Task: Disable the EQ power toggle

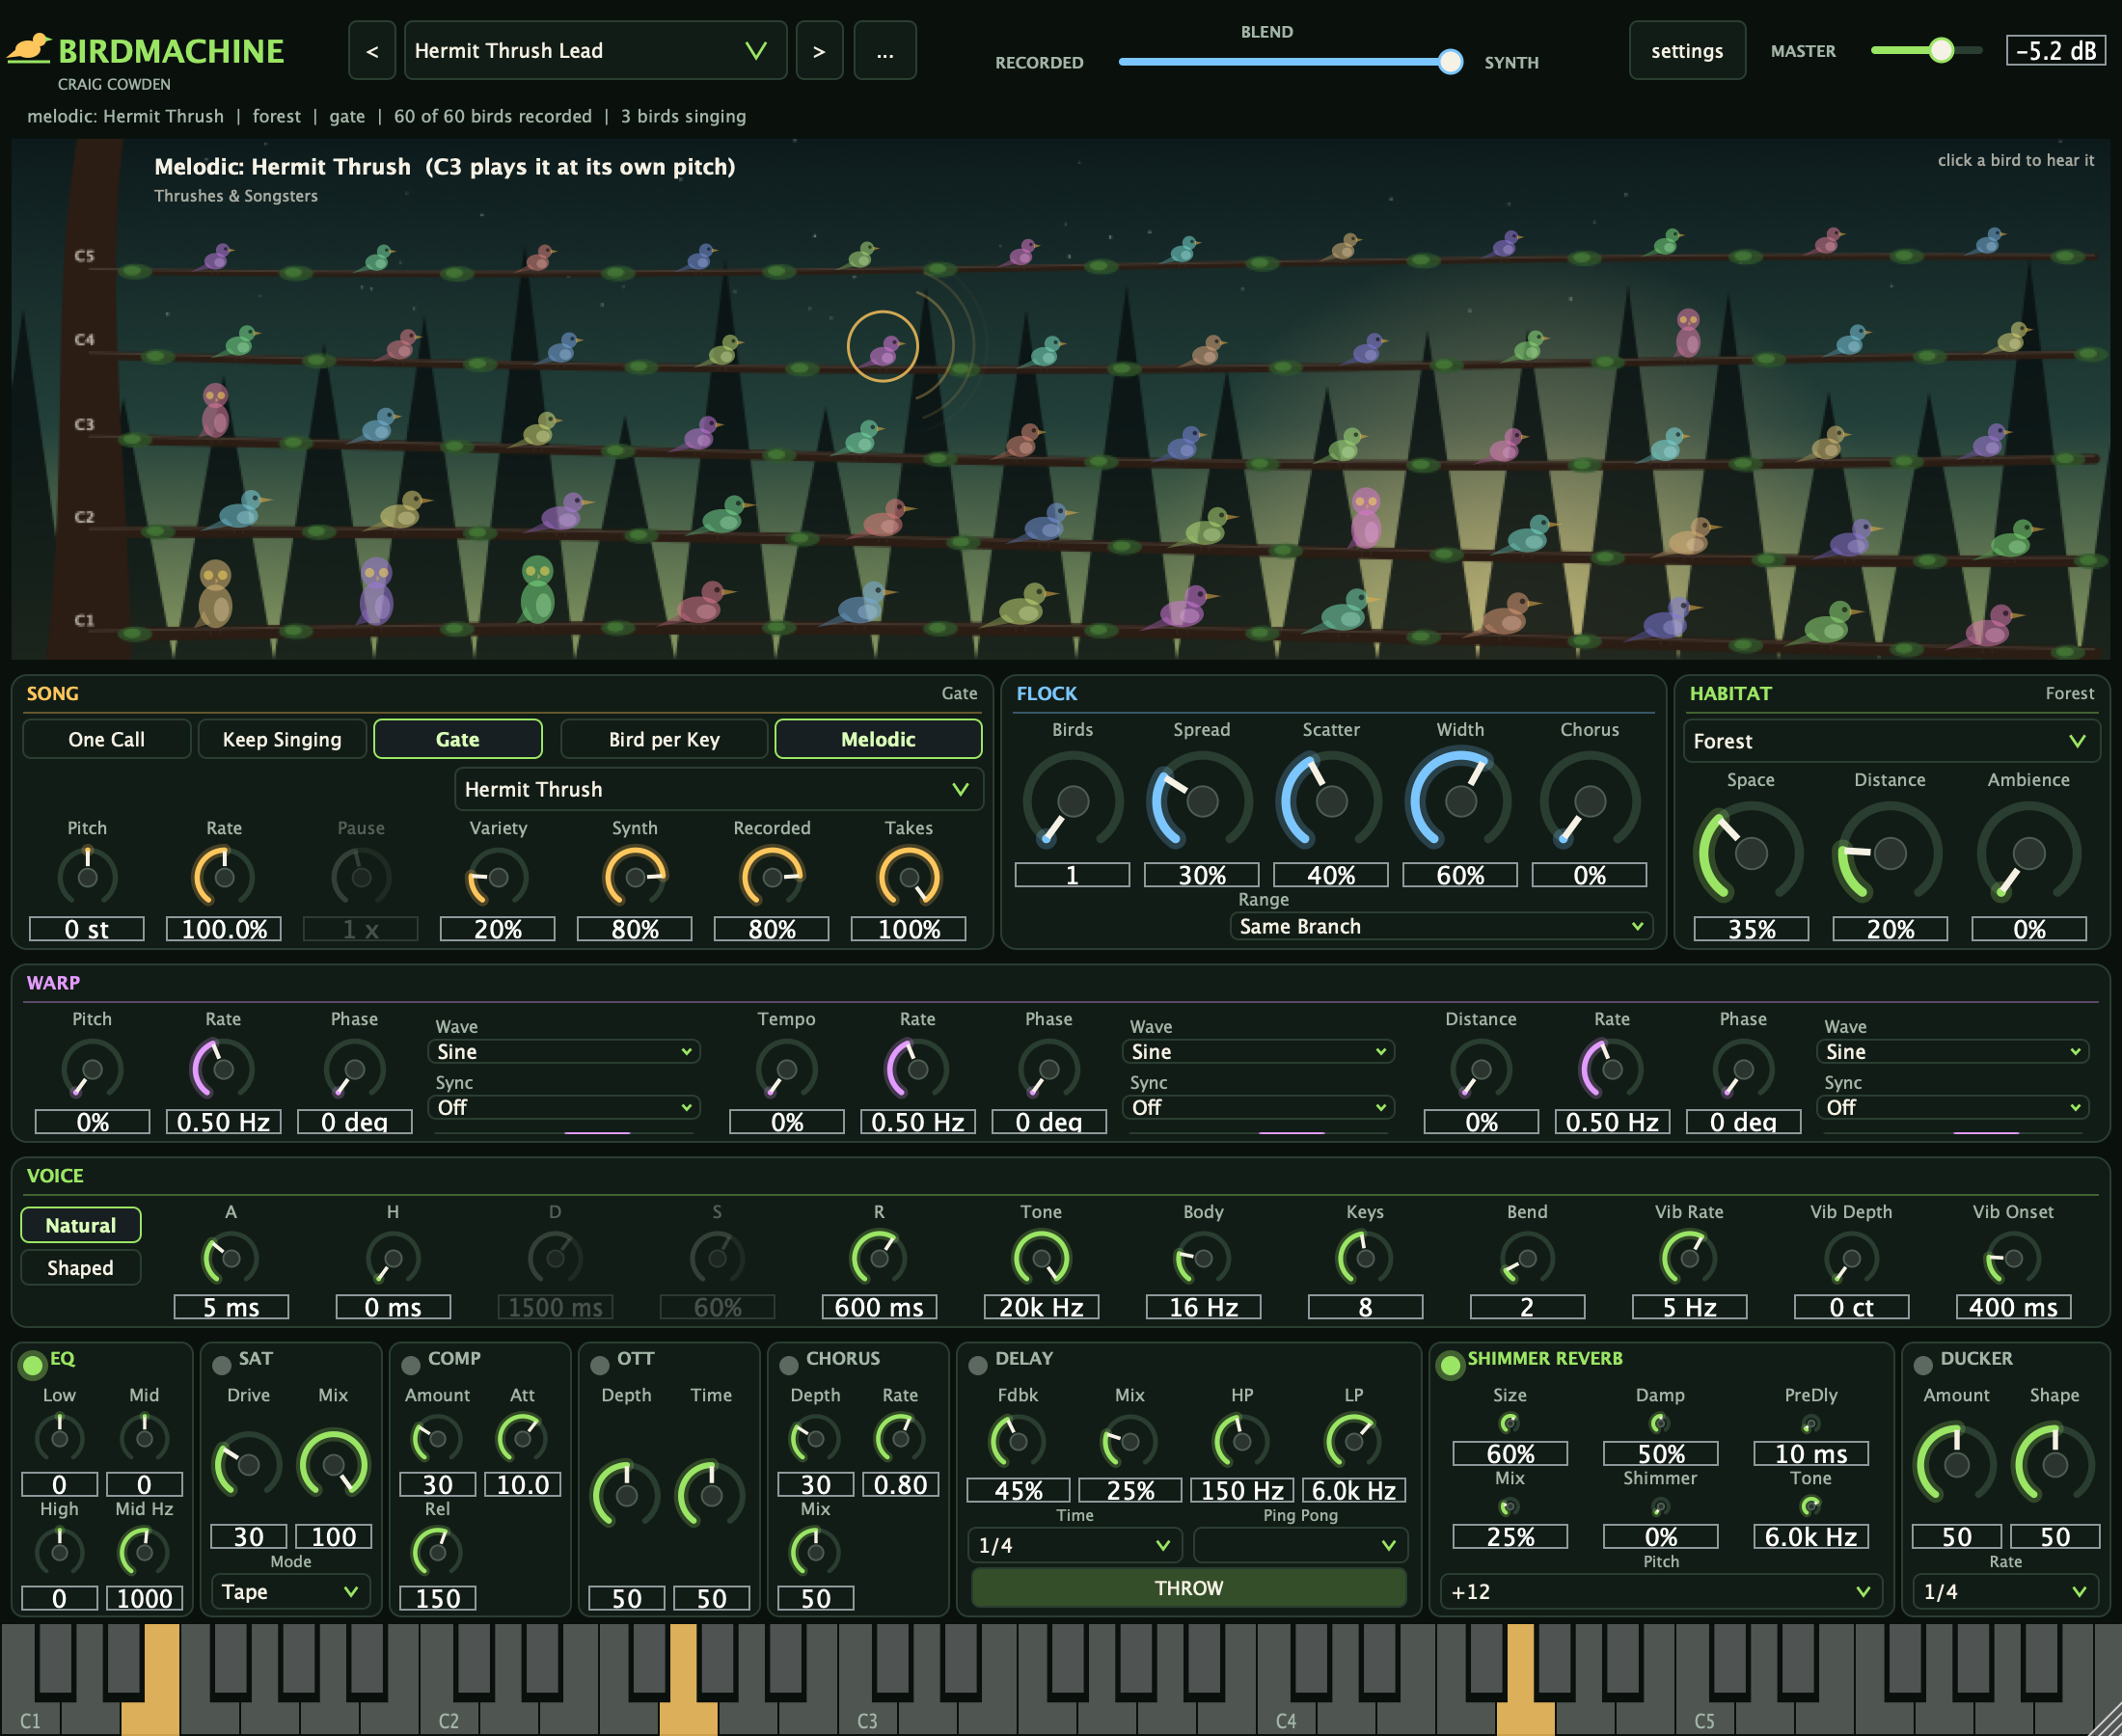Action: (33, 1364)
